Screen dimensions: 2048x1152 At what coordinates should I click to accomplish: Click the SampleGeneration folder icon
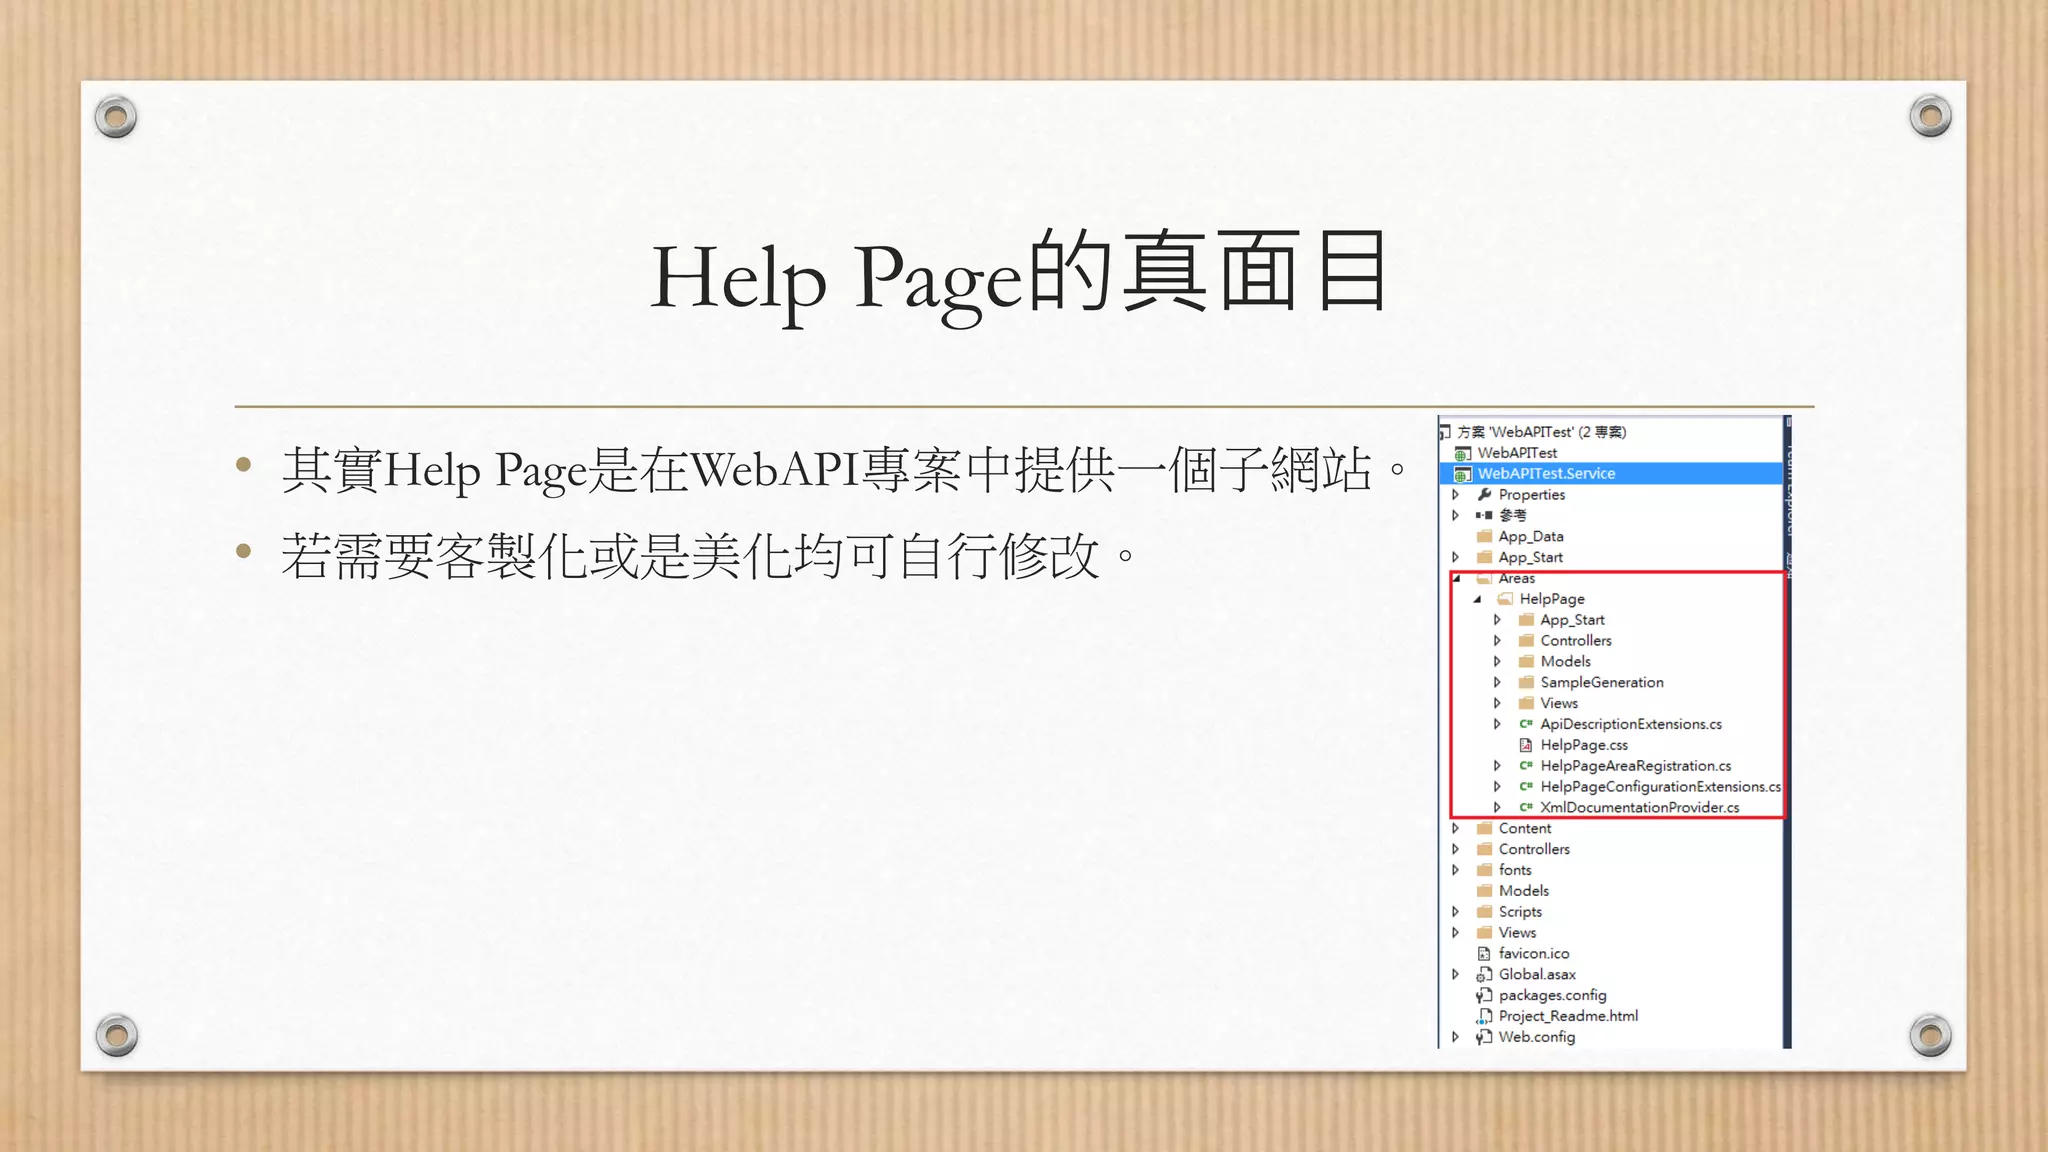[1526, 682]
